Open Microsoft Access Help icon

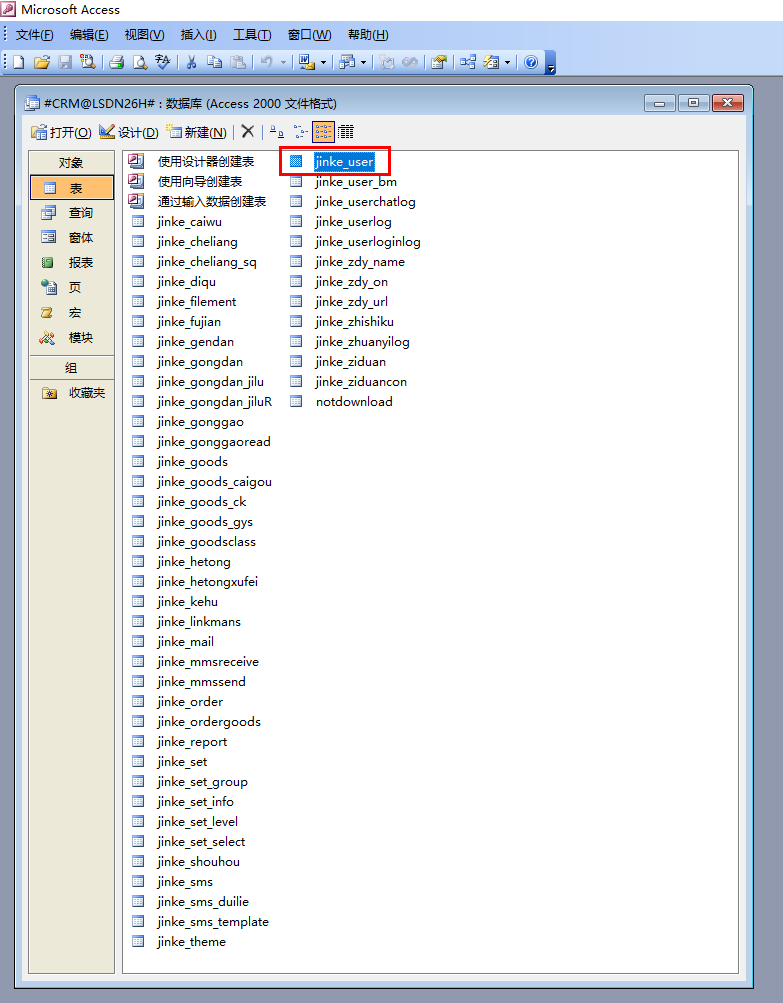pos(531,62)
